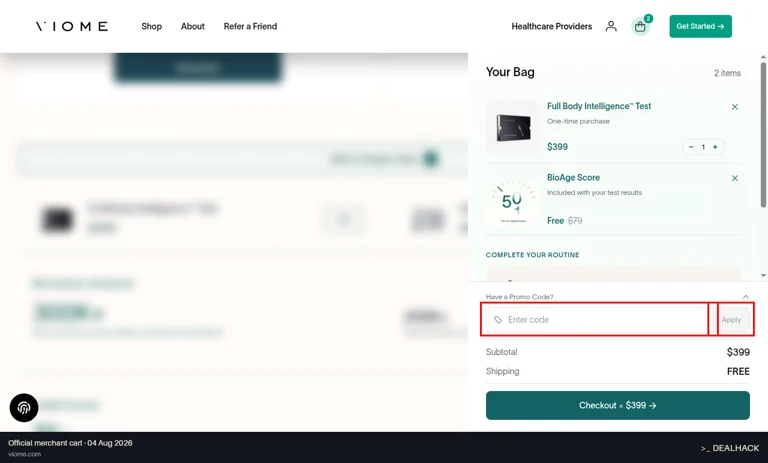Click the Apply promo code button

[731, 319]
